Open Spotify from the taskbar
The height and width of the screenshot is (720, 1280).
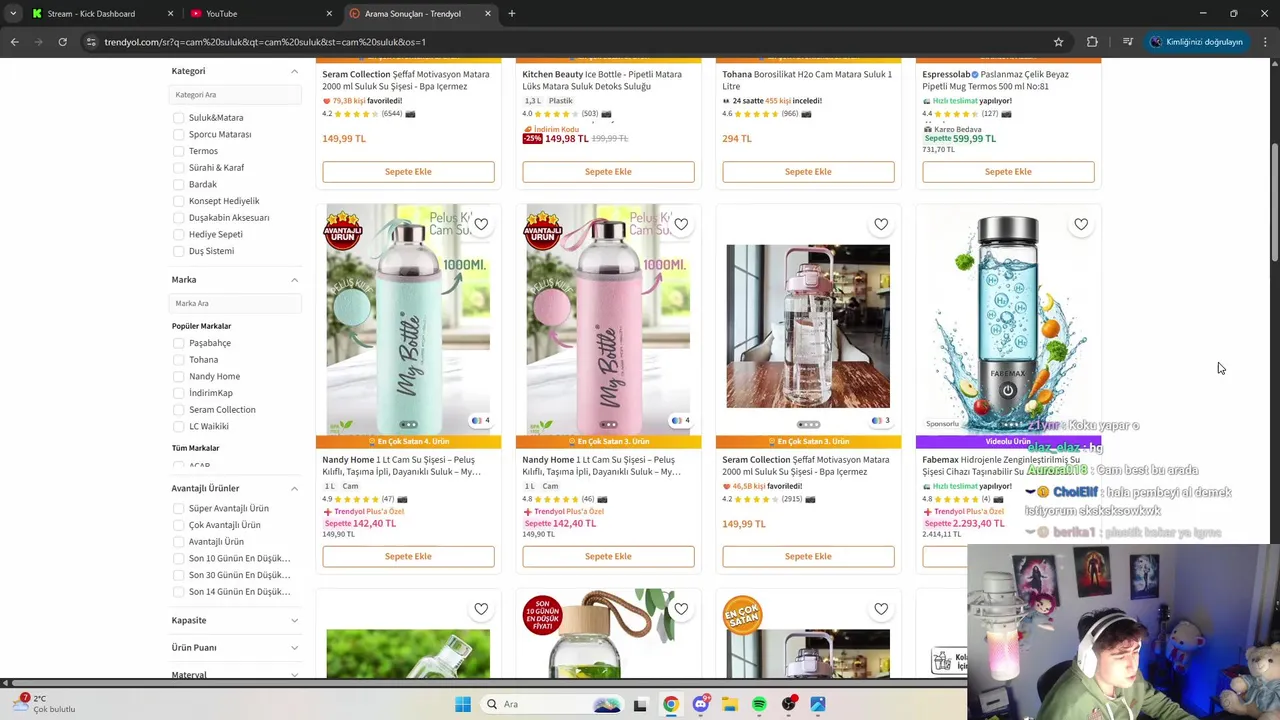tap(759, 704)
